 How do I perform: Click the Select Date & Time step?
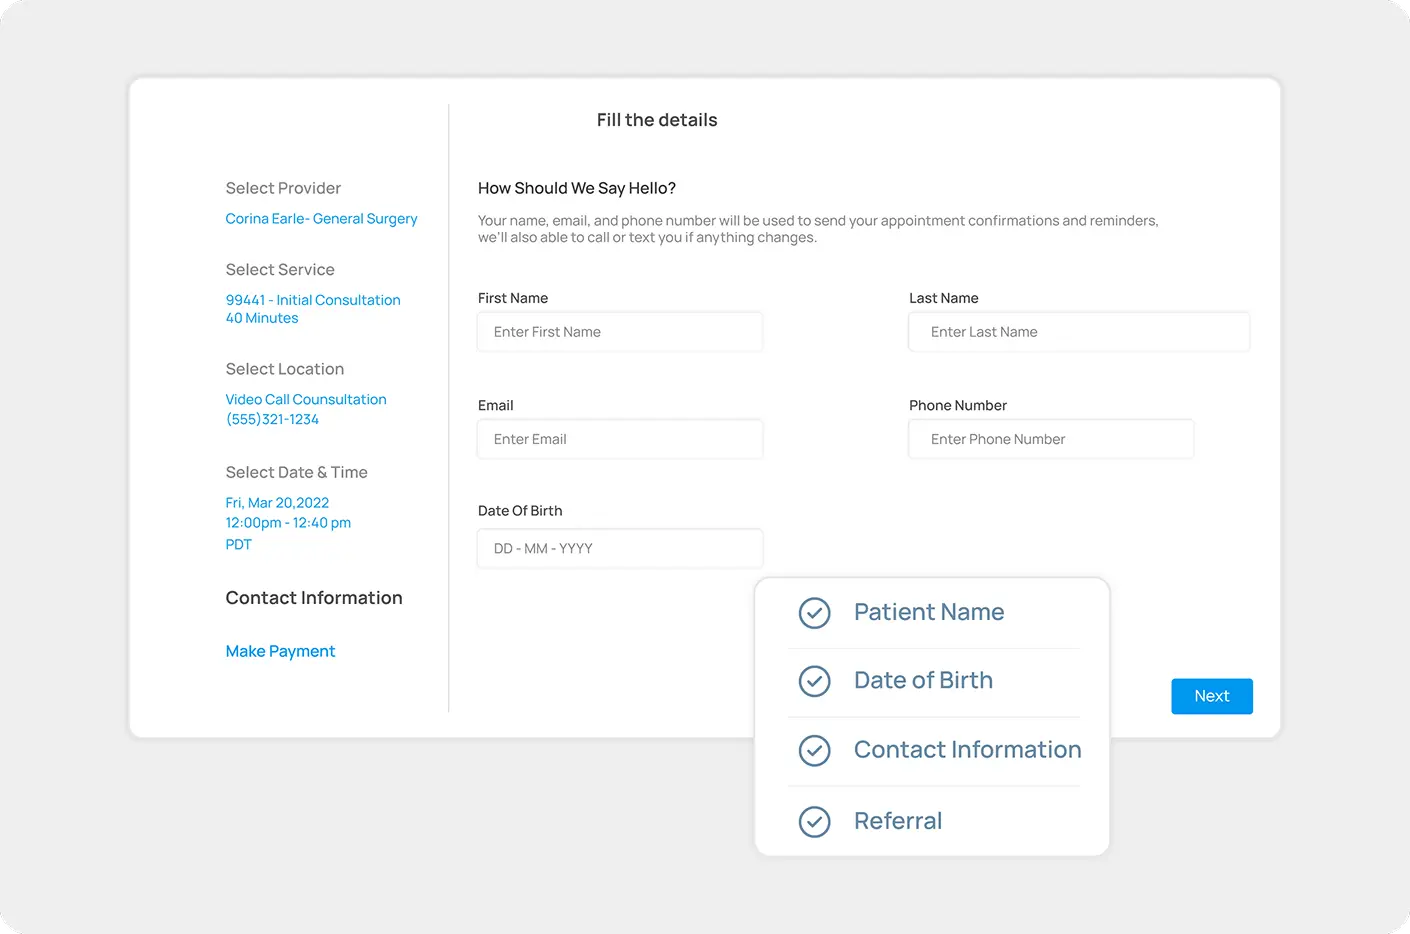[296, 471]
